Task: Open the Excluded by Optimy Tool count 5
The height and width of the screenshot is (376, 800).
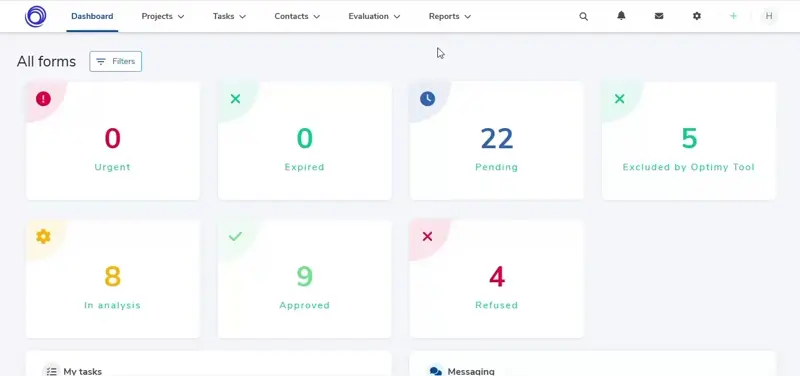Action: (689, 138)
